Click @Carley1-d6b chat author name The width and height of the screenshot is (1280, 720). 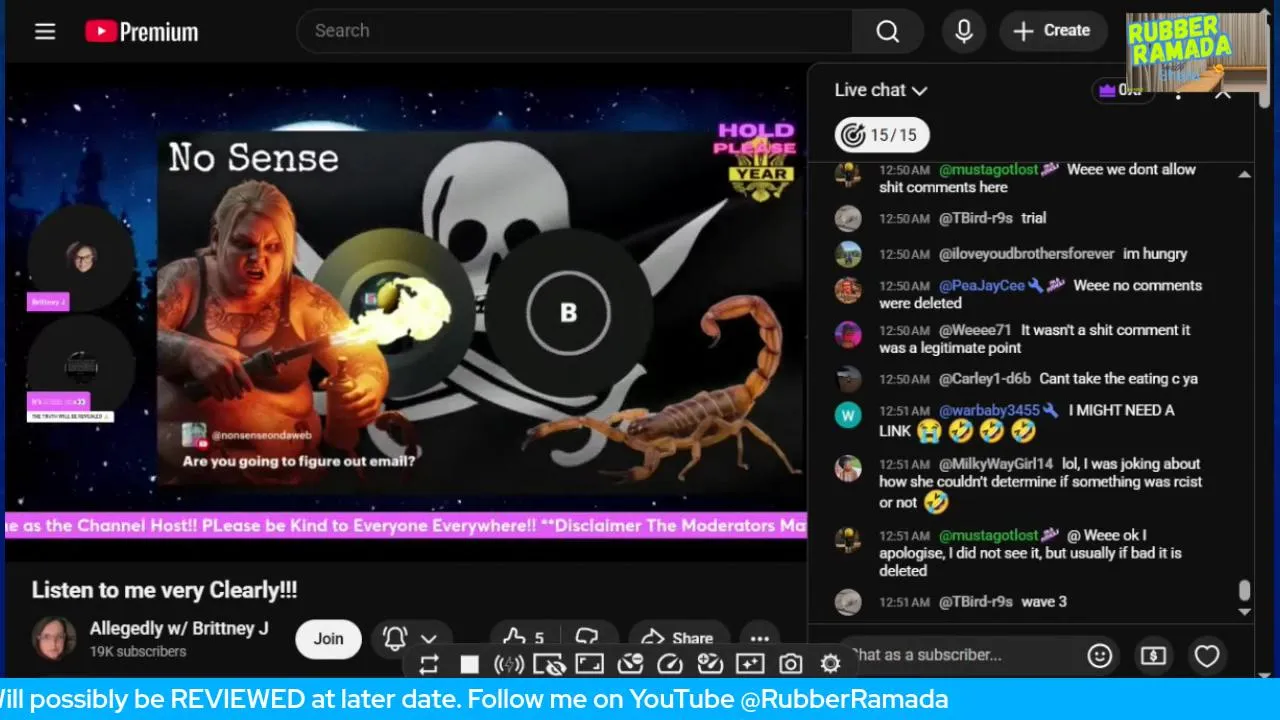tap(985, 379)
